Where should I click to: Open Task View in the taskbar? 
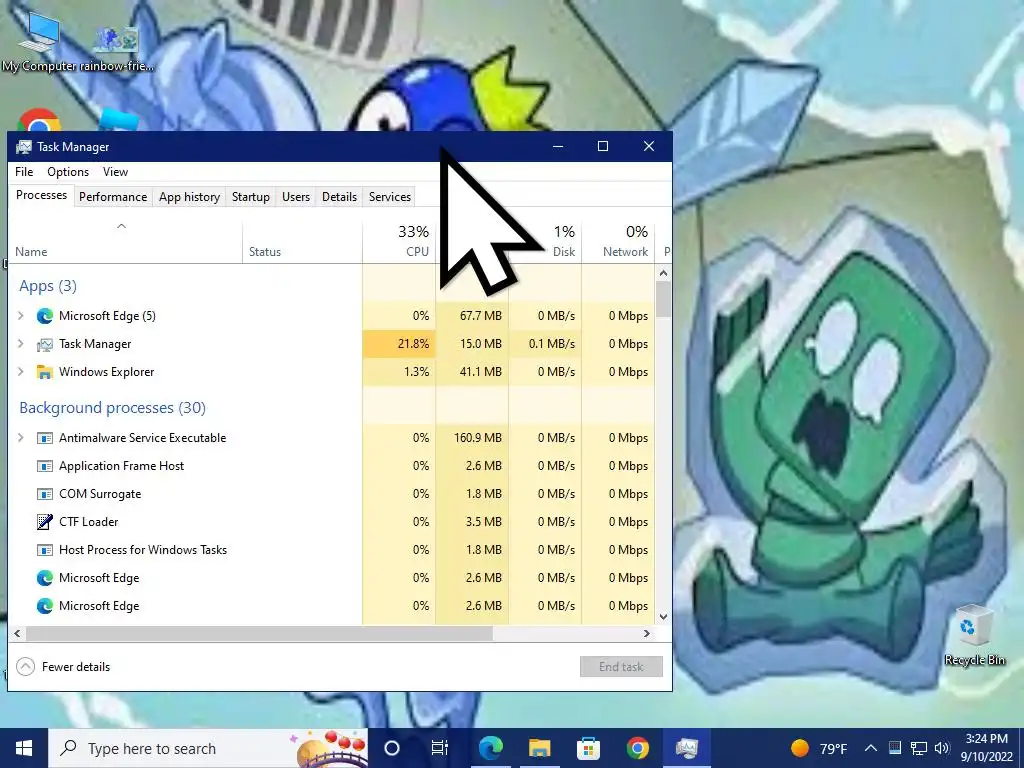[440, 748]
